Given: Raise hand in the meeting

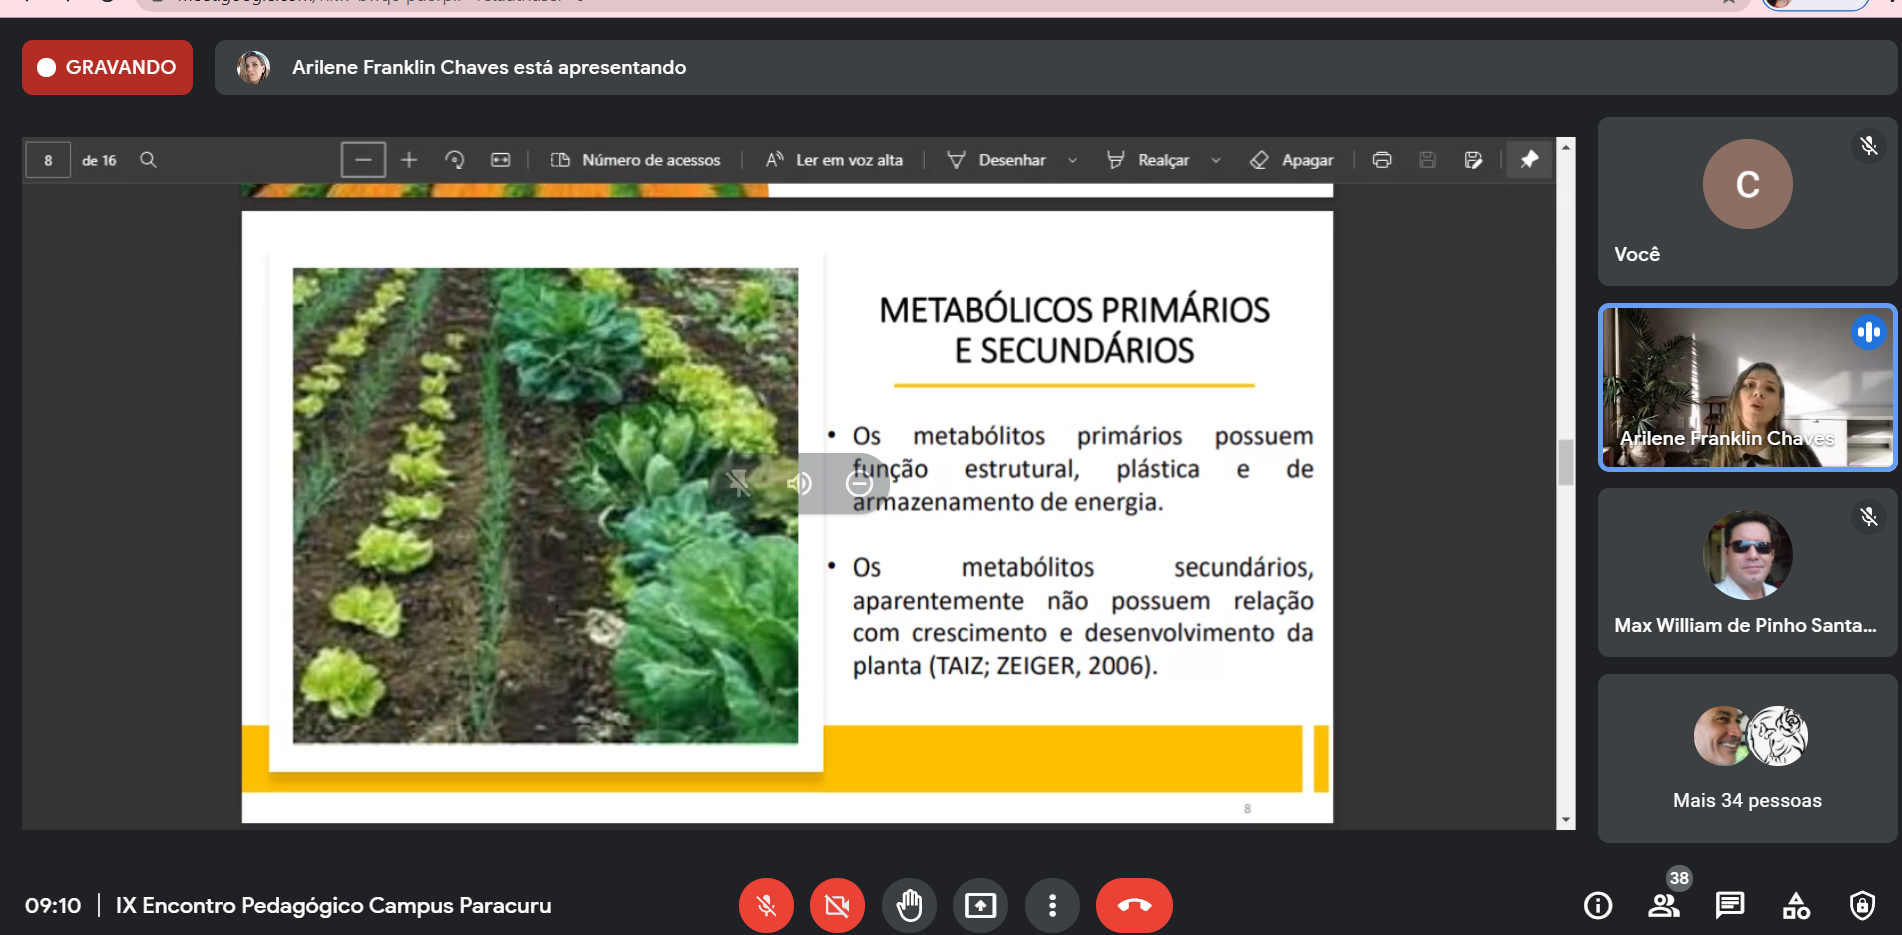Looking at the screenshot, I should pos(909,905).
